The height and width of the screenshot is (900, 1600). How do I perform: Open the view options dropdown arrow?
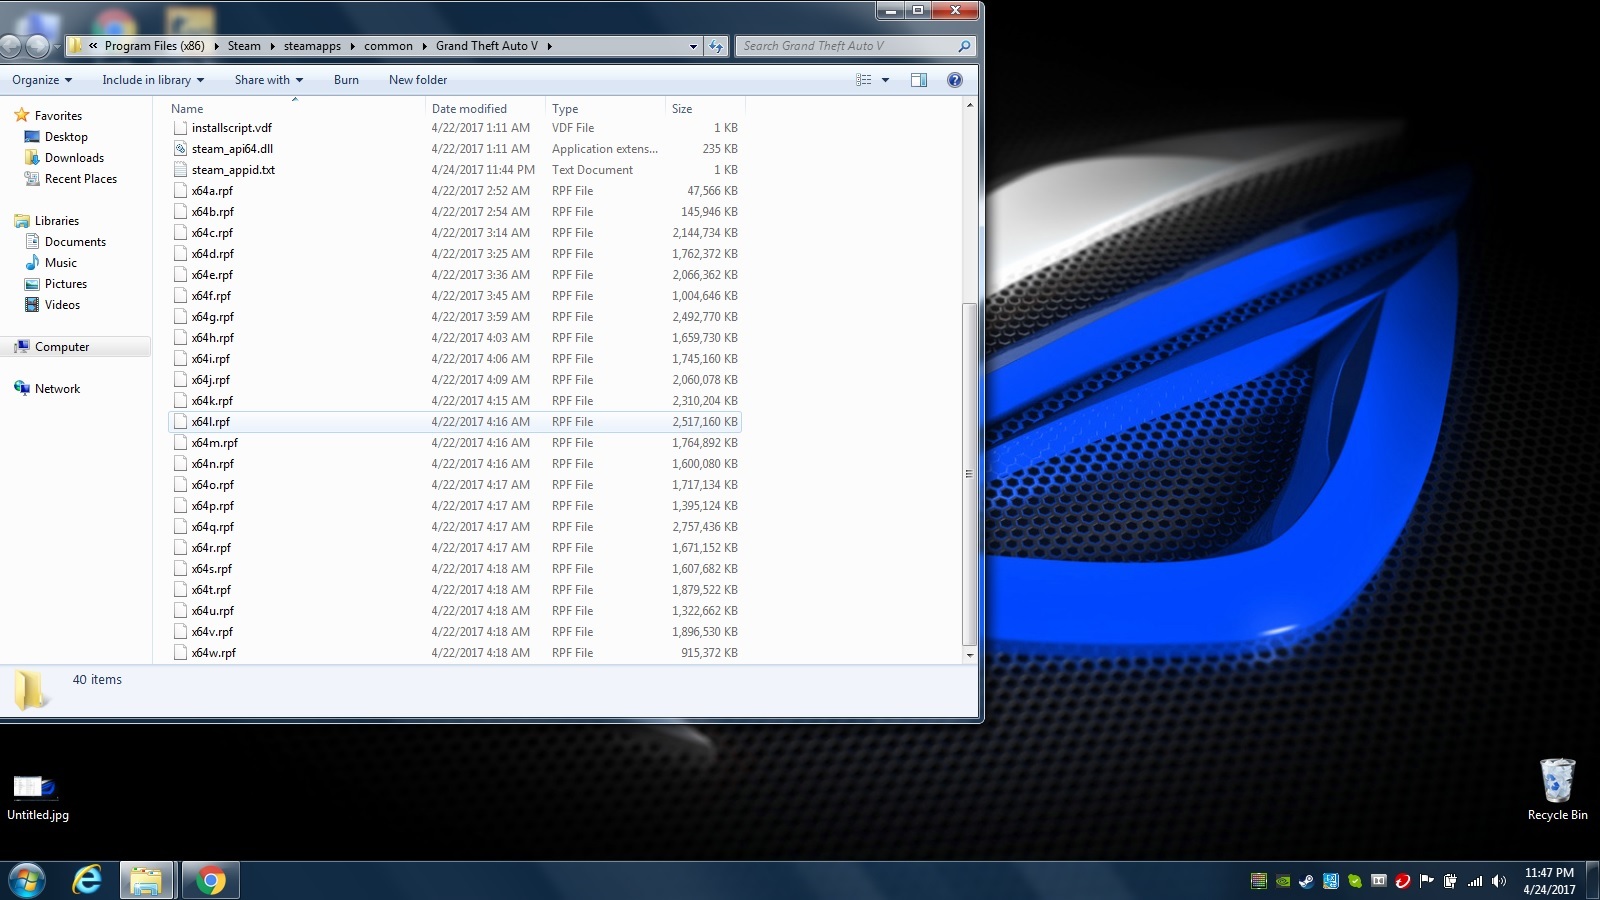885,80
